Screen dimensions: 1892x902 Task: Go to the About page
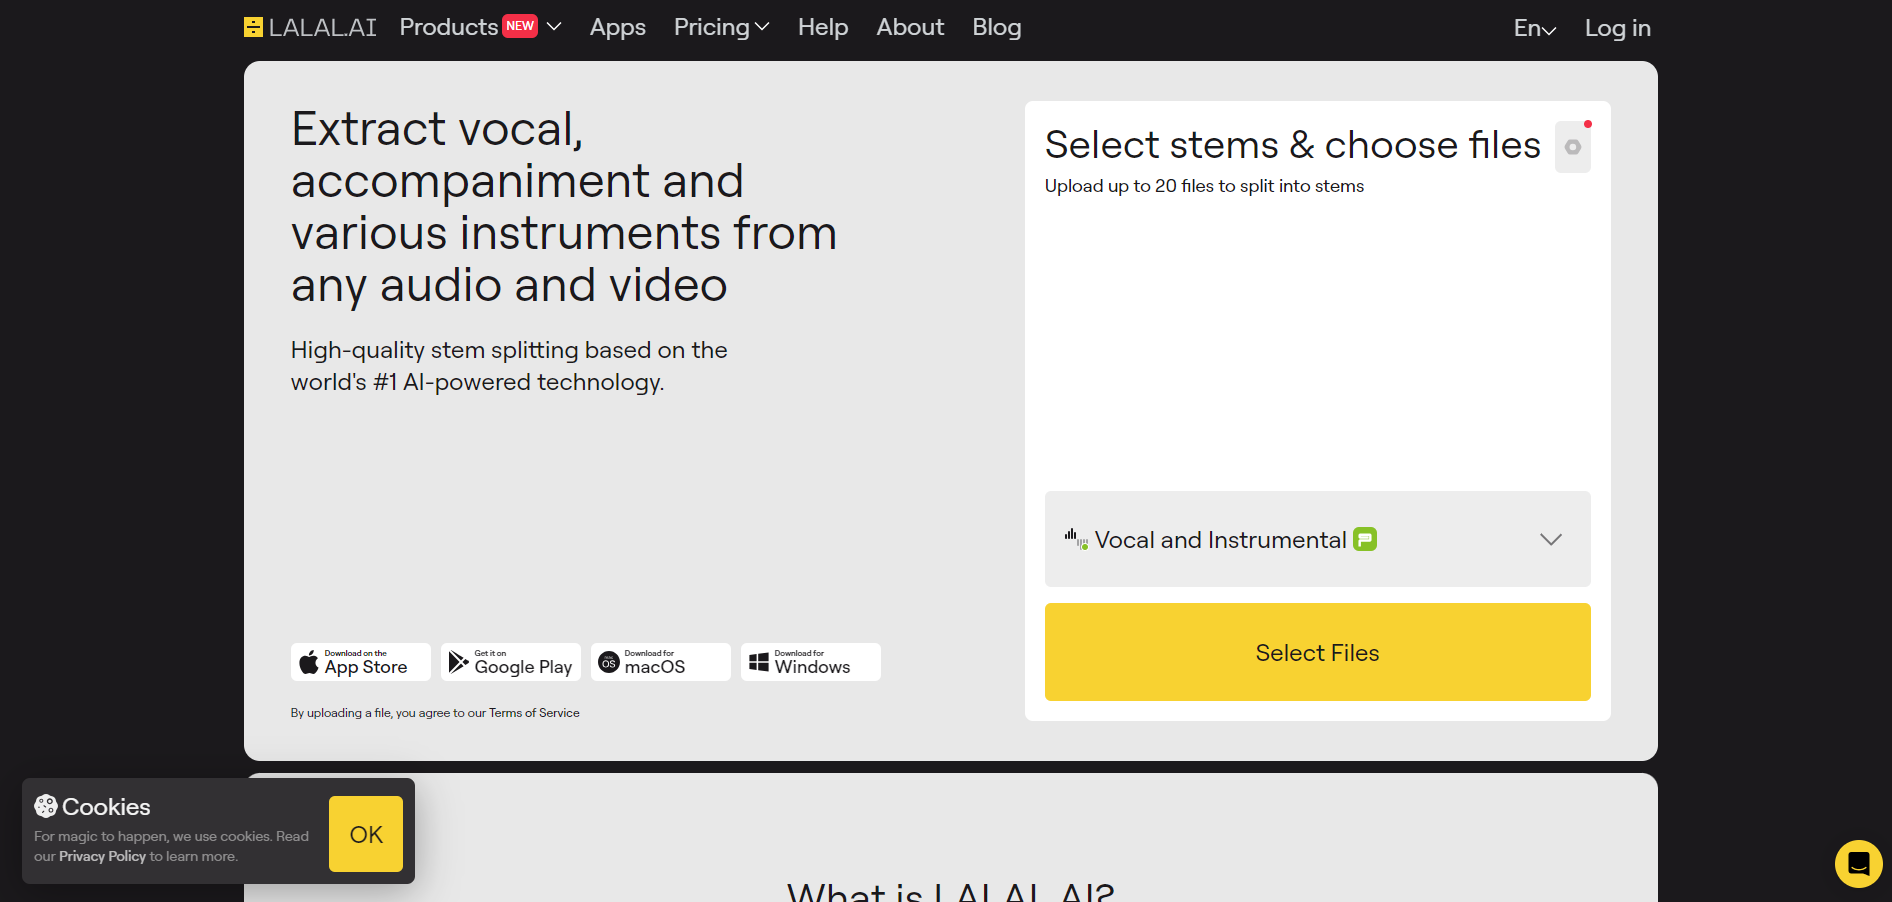(x=910, y=27)
